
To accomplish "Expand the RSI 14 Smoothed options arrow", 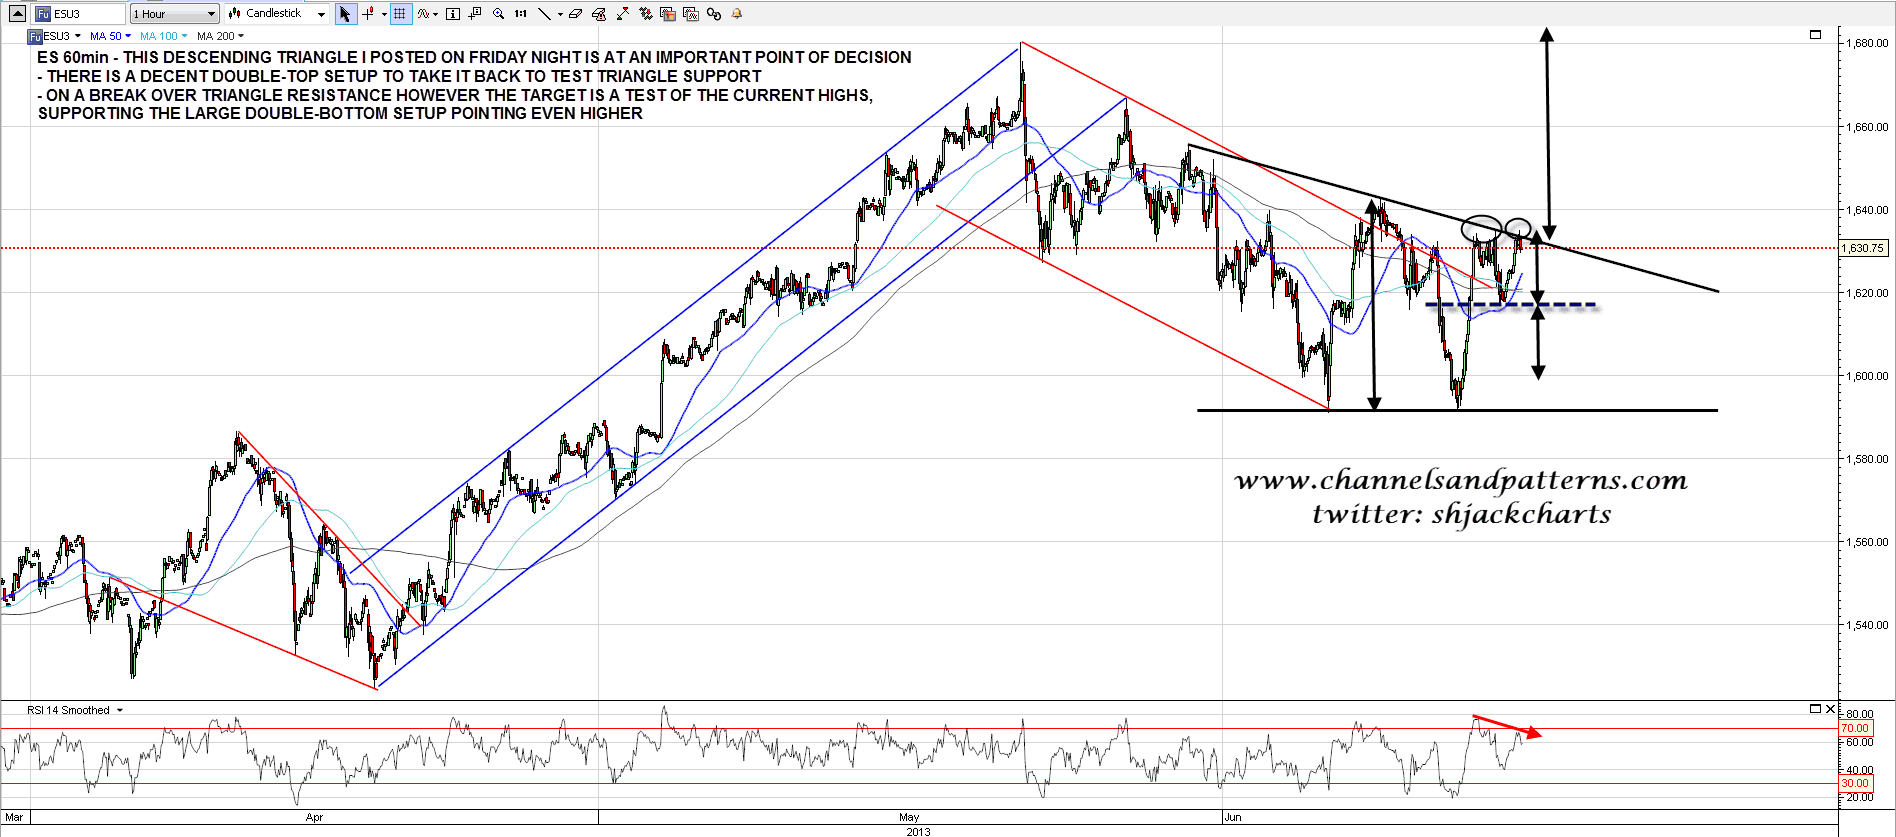I will click(x=120, y=710).
